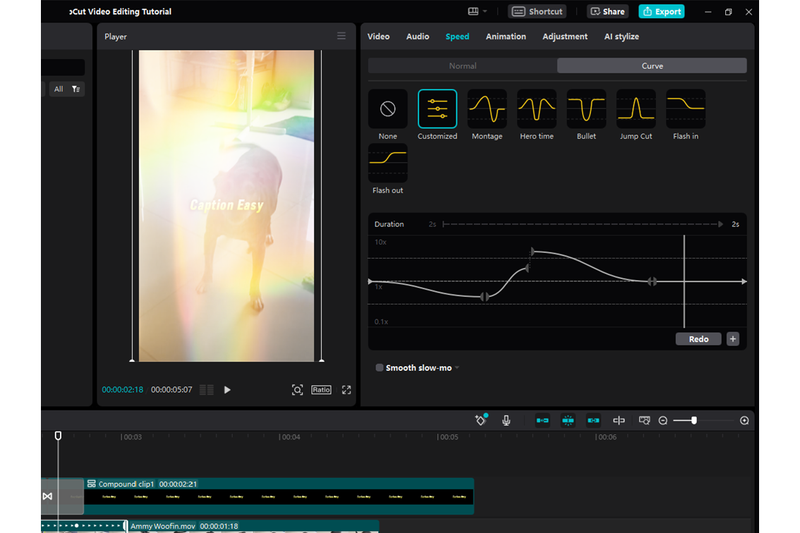Select the Montage speed curve preset
800x533 pixels.
487,109
